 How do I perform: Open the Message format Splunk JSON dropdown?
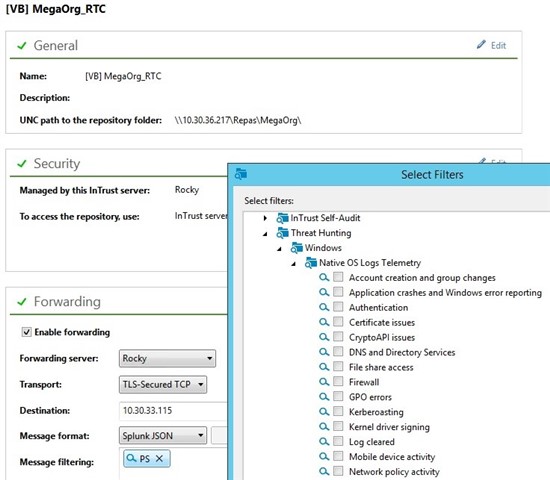coord(163,435)
